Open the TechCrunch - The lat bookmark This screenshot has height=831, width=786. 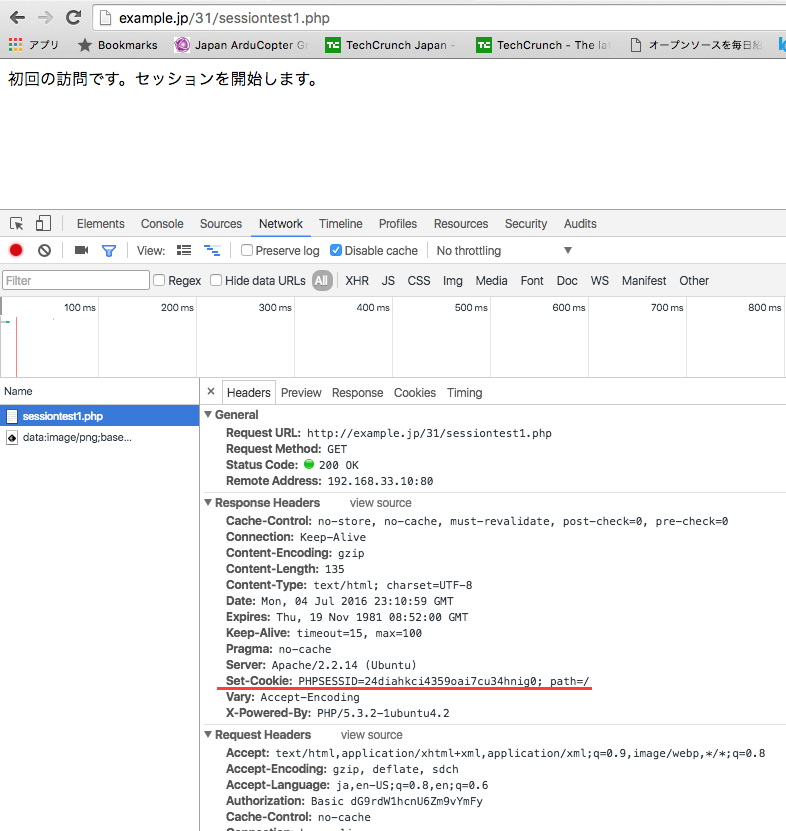coord(544,45)
